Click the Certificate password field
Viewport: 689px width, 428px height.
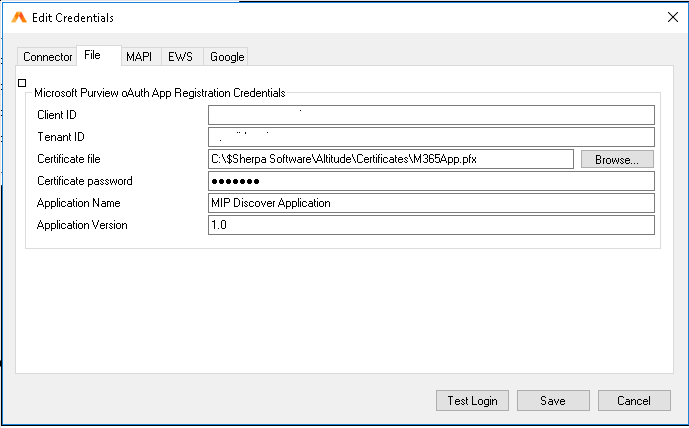tap(430, 181)
